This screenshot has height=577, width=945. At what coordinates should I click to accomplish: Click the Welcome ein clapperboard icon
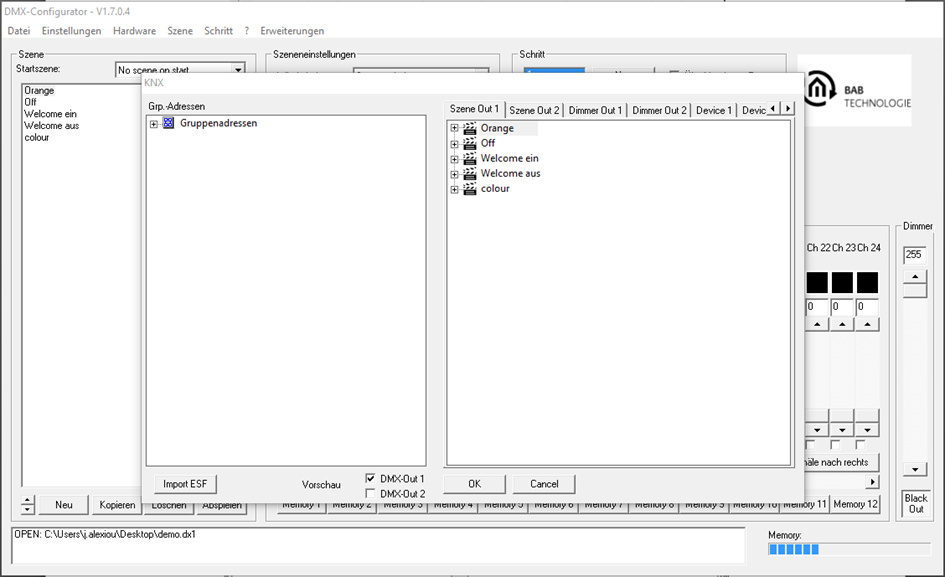(469, 159)
